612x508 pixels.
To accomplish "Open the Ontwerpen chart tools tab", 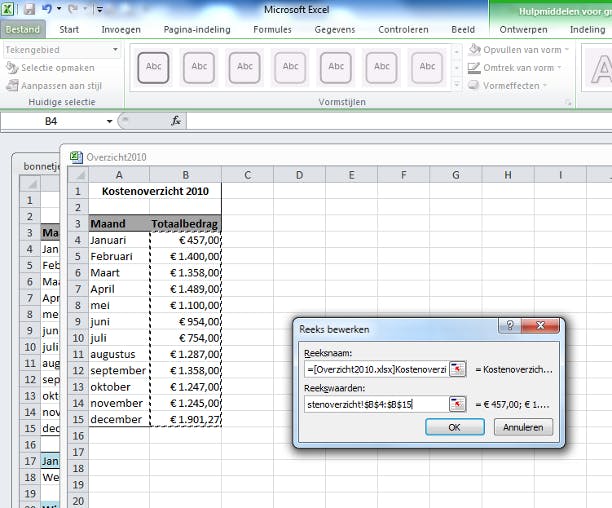I will tap(523, 29).
